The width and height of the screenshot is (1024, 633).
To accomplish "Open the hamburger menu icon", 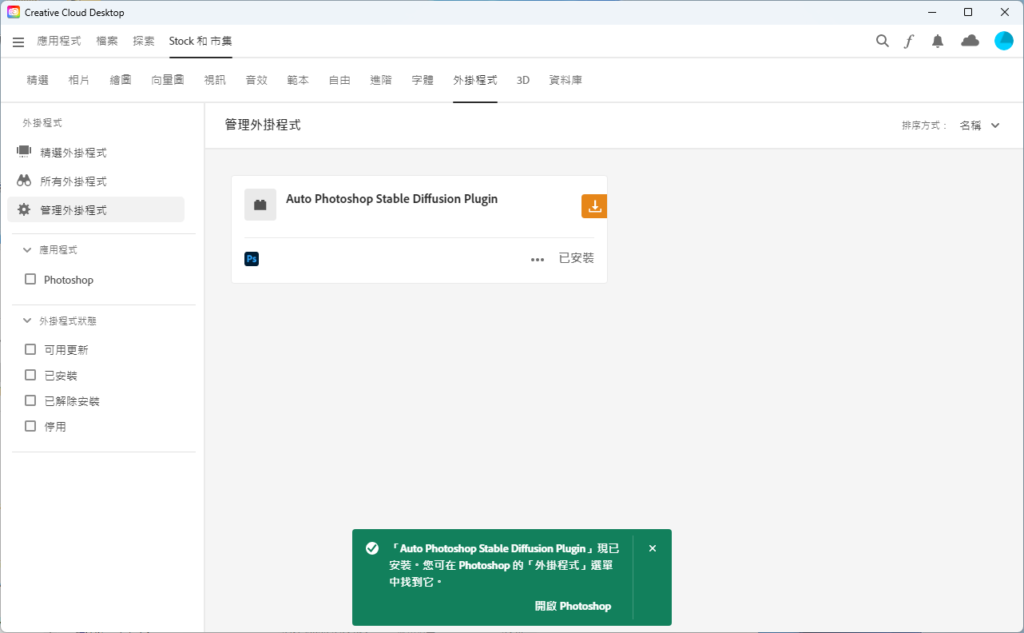I will coord(18,42).
